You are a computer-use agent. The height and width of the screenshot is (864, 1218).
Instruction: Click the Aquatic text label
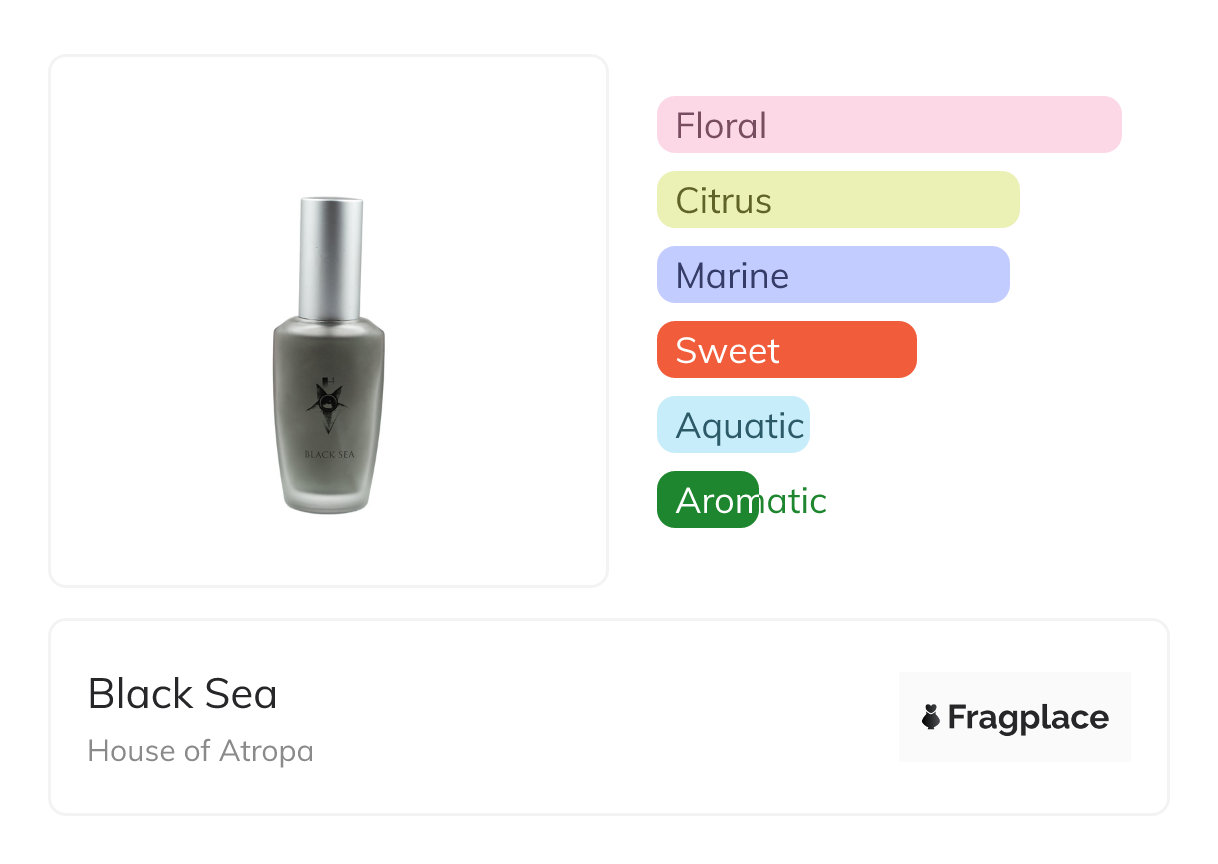740,426
